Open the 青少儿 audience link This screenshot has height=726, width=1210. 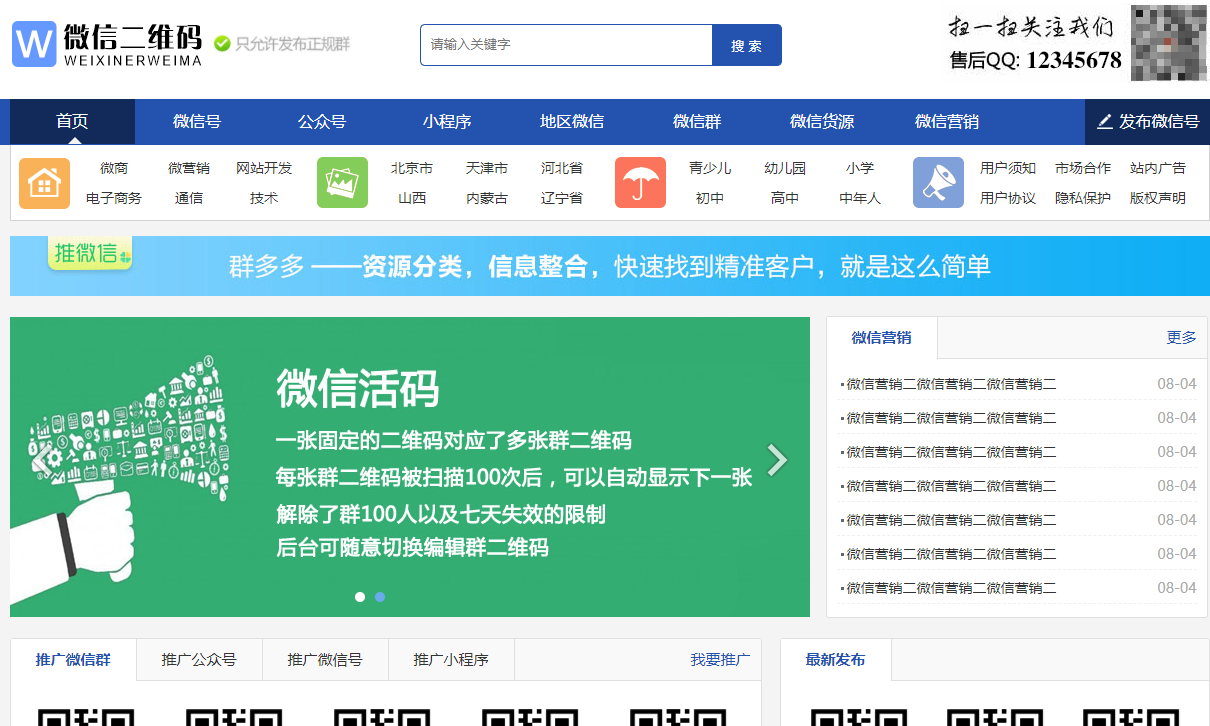tap(710, 168)
